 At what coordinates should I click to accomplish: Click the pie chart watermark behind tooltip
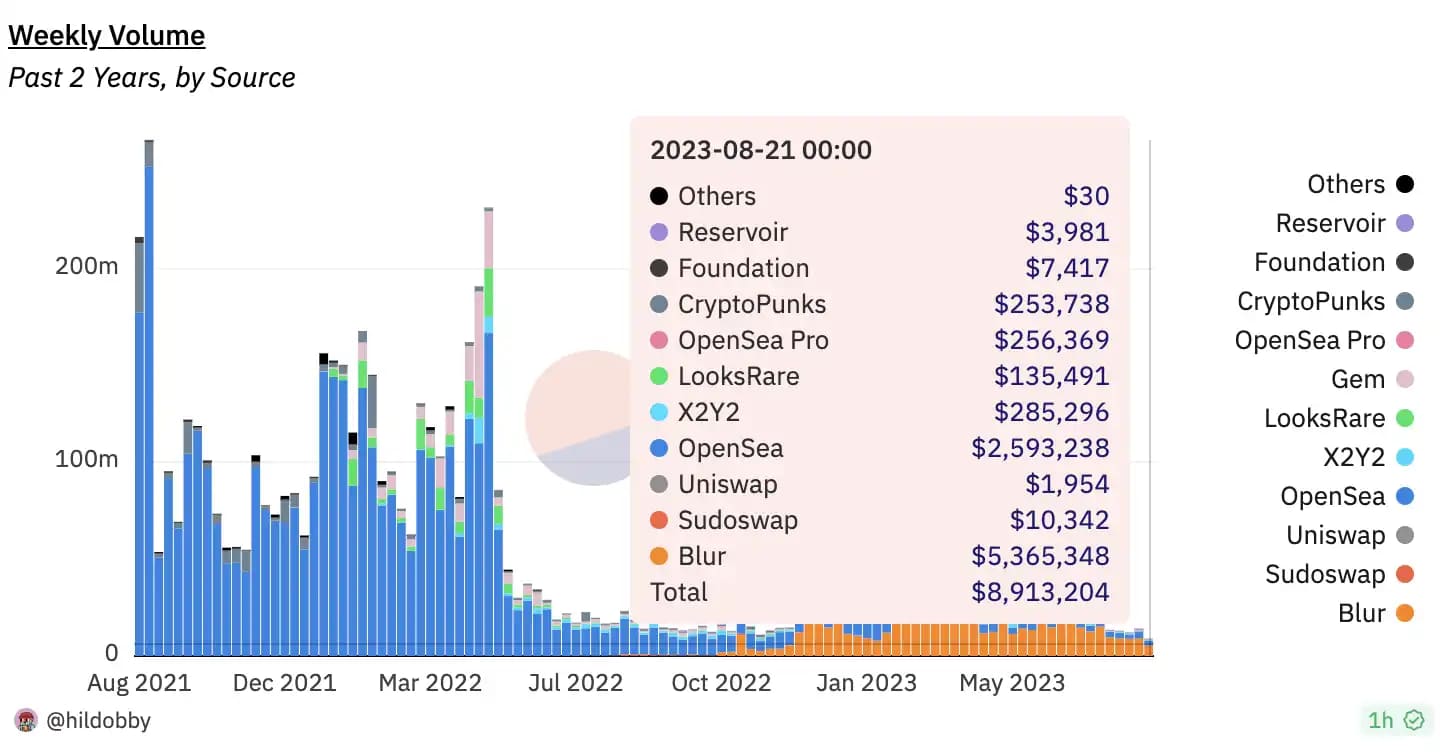point(580,417)
